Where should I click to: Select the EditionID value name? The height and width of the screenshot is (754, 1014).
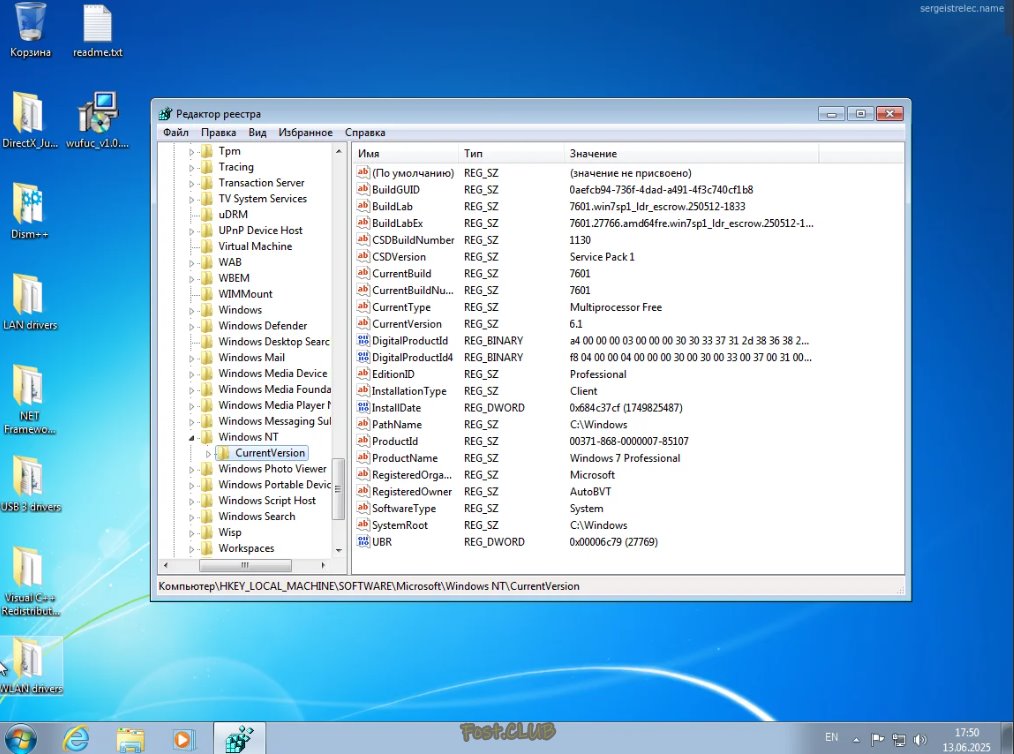click(x=393, y=374)
